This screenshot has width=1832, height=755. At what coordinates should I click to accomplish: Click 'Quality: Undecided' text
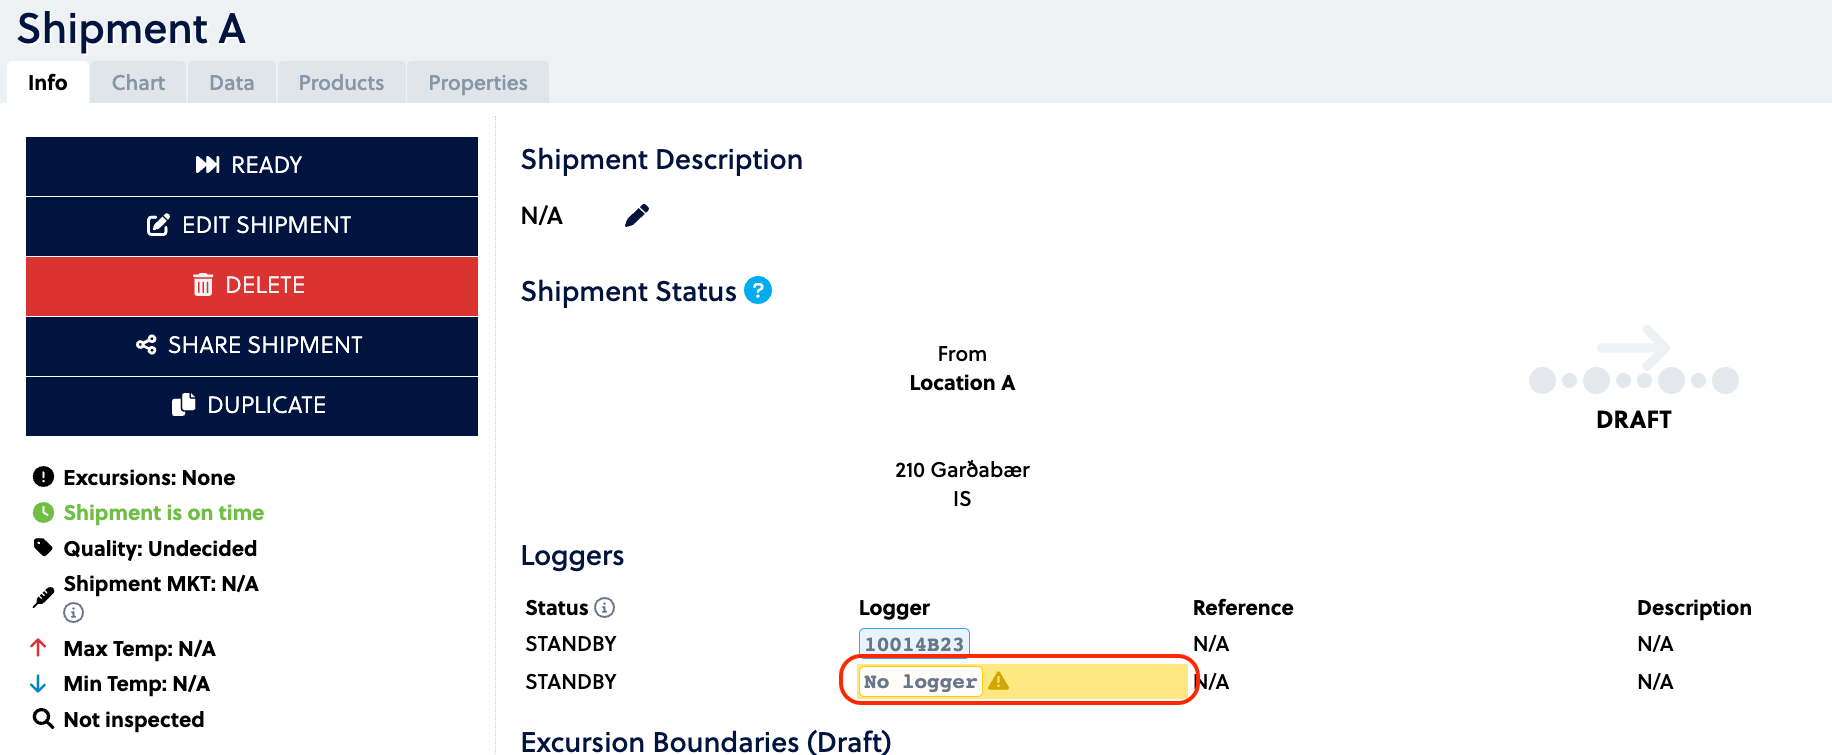tap(160, 549)
